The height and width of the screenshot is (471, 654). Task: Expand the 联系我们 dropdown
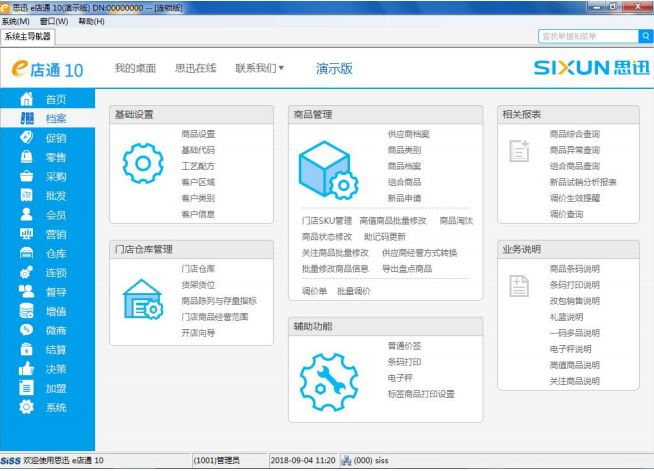(x=259, y=68)
